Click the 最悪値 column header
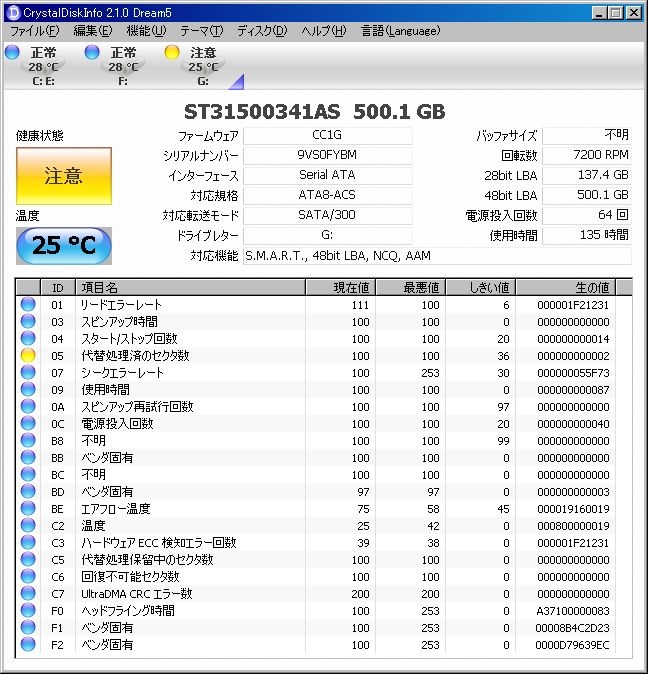The width and height of the screenshot is (648, 674). (411, 287)
